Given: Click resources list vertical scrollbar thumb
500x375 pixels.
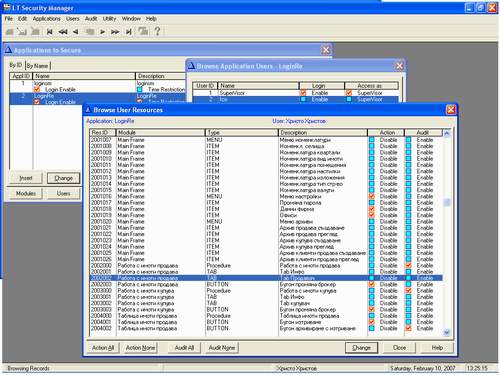Looking at the screenshot, I should [x=447, y=202].
